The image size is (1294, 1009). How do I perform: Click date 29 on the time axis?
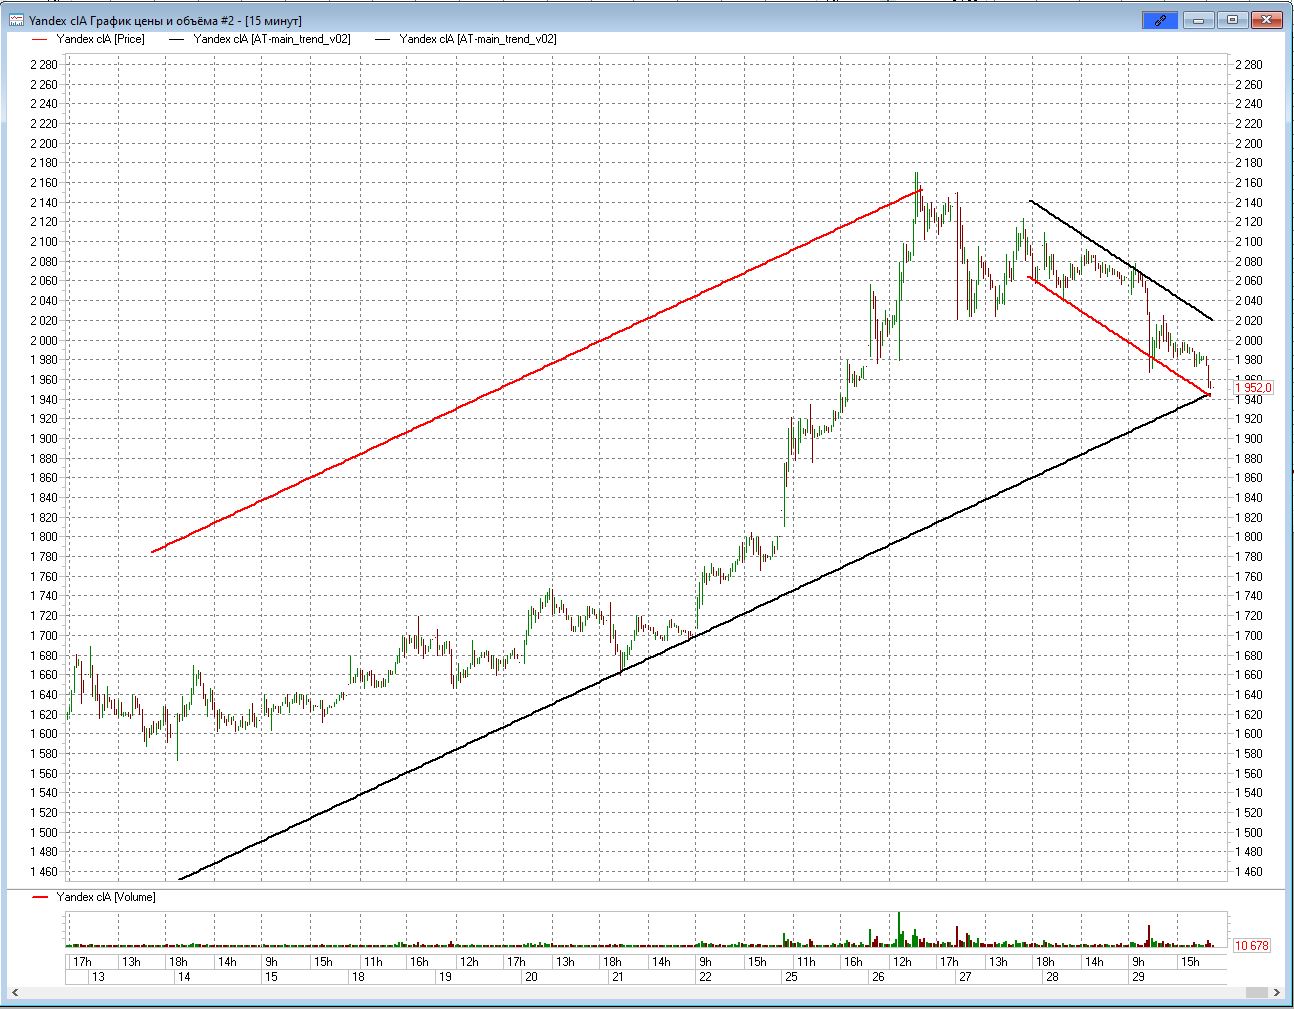coord(1138,977)
